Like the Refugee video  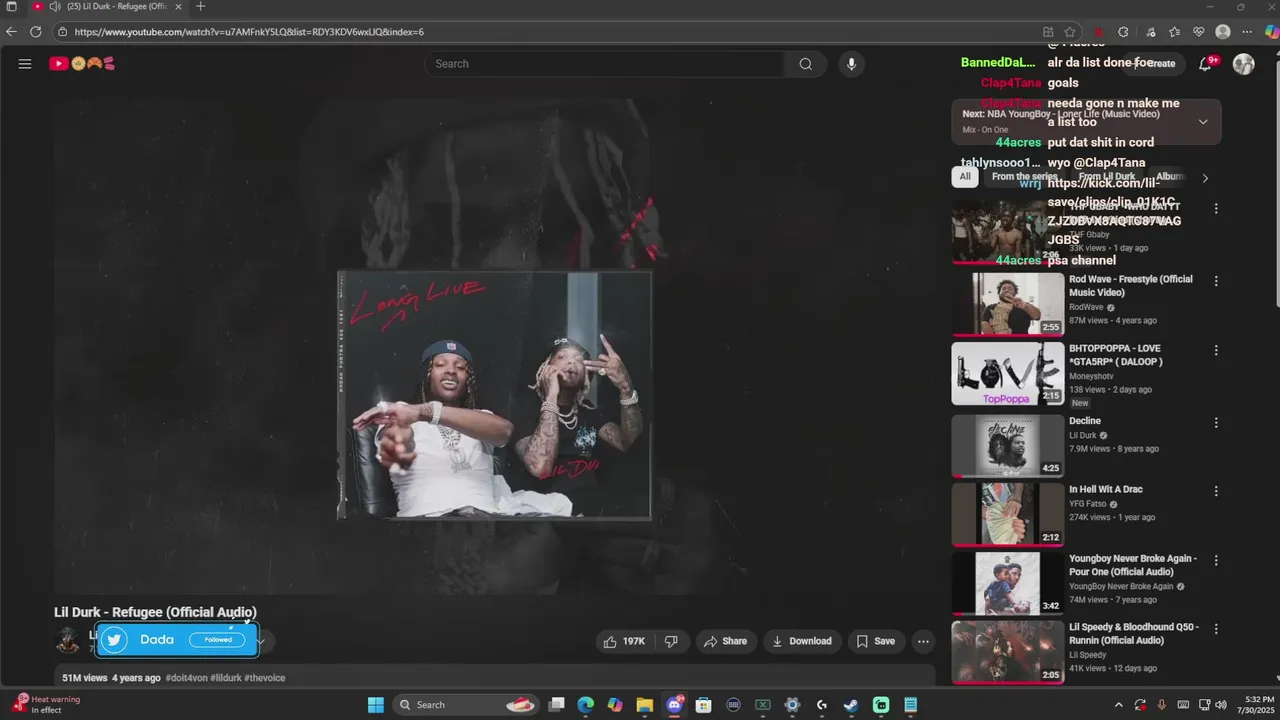click(x=624, y=641)
